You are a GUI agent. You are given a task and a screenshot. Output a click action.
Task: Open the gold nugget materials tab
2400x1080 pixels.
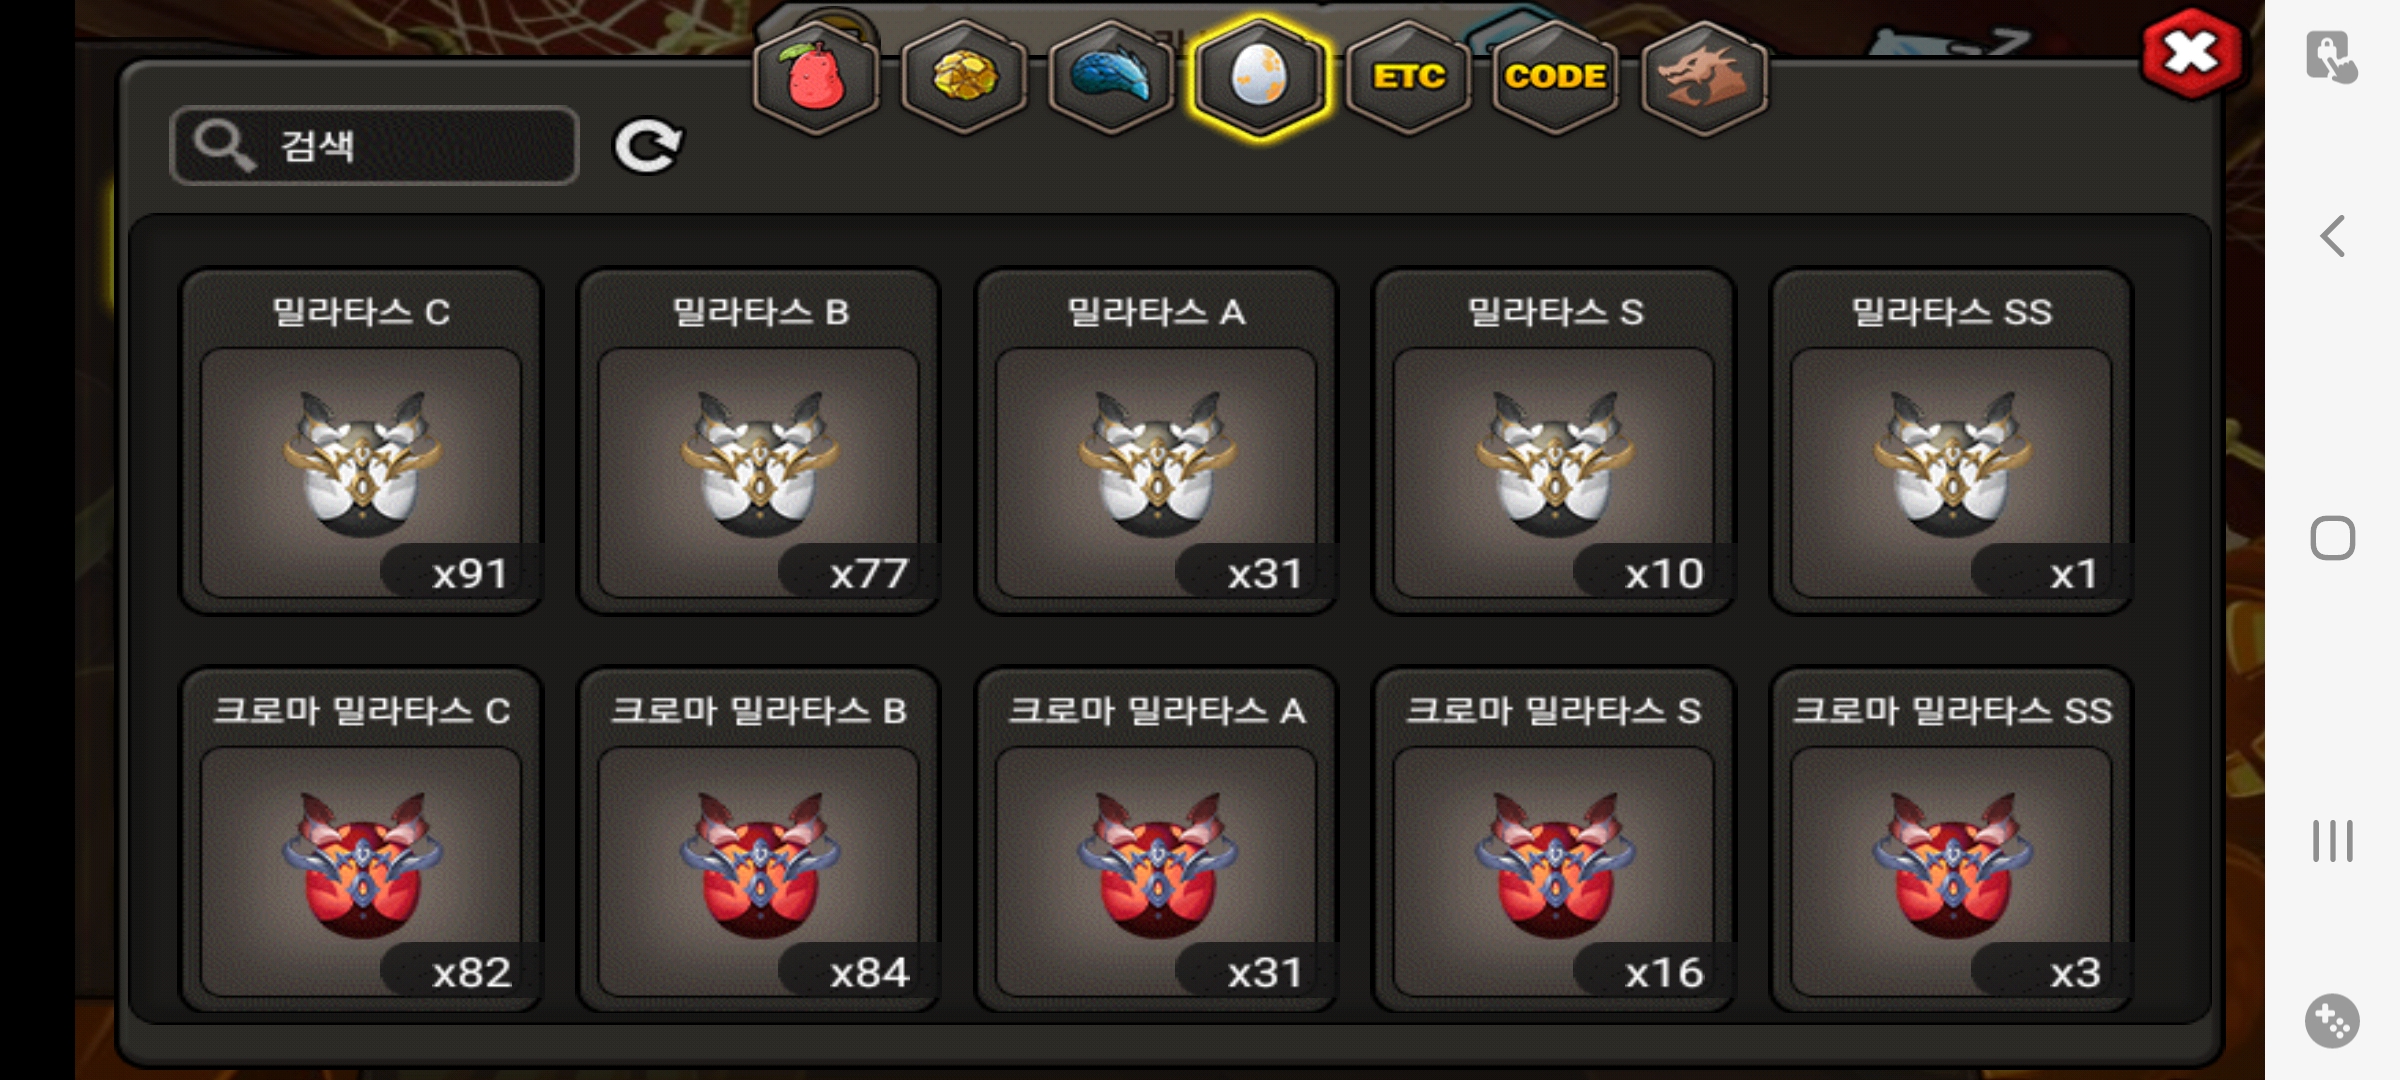964,77
